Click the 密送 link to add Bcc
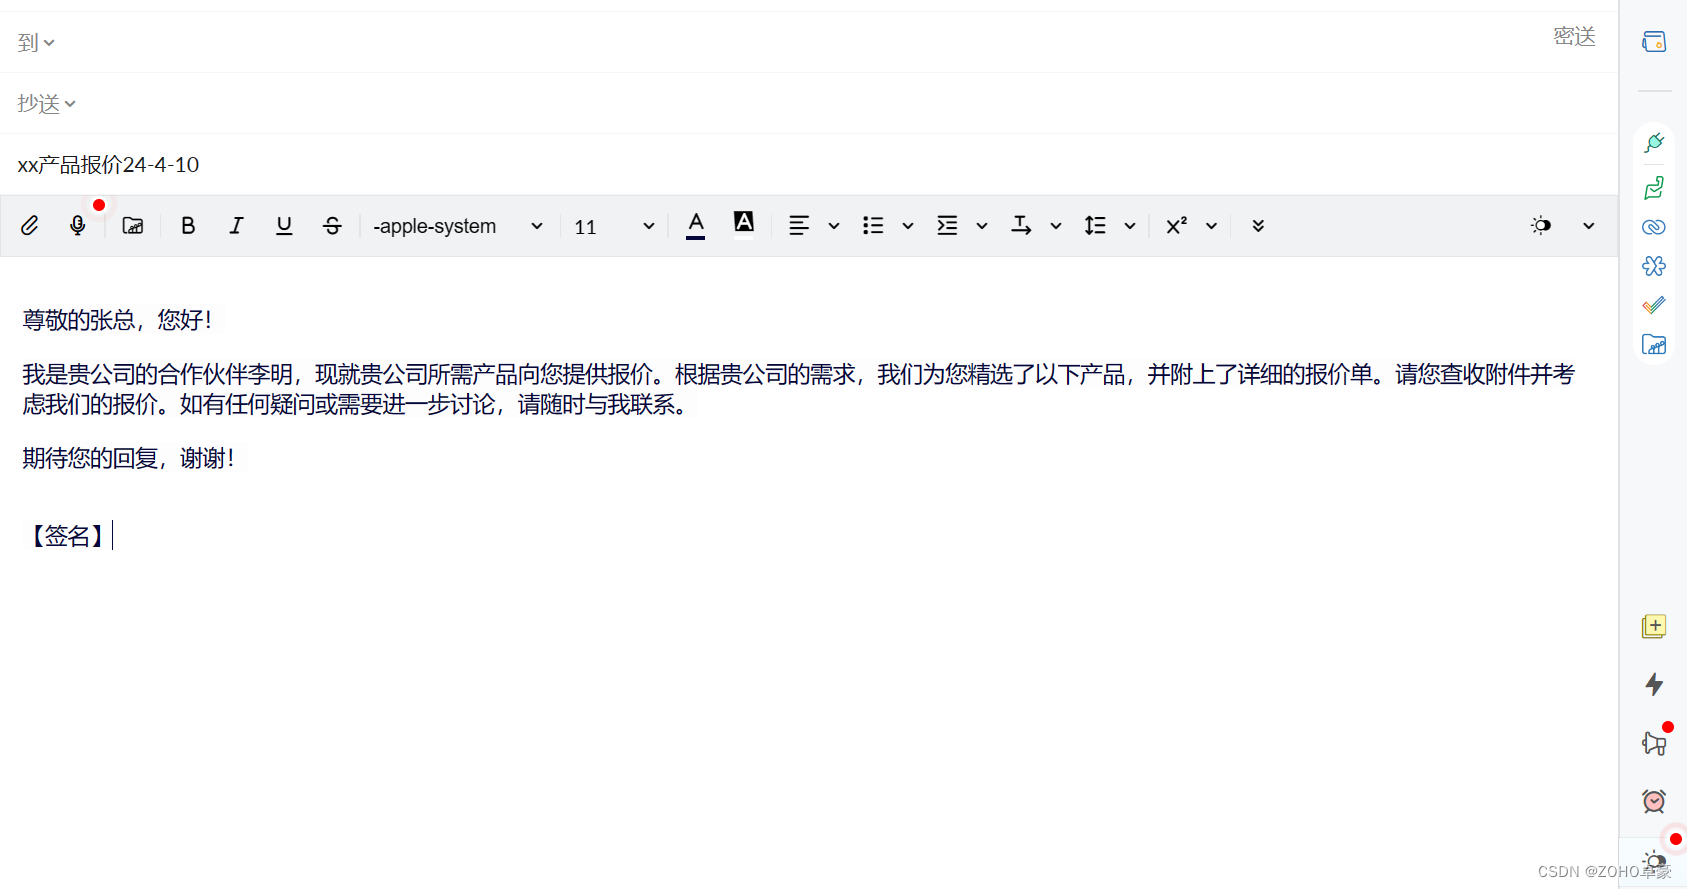 point(1574,37)
